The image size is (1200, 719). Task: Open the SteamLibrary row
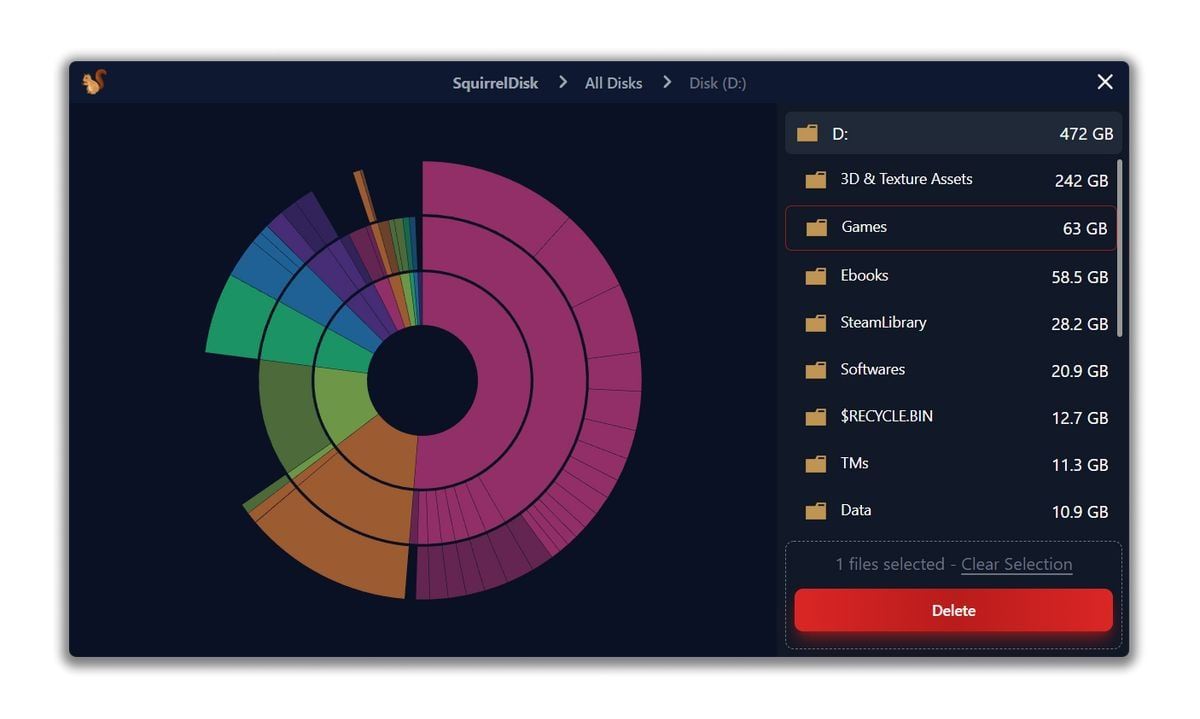953,323
